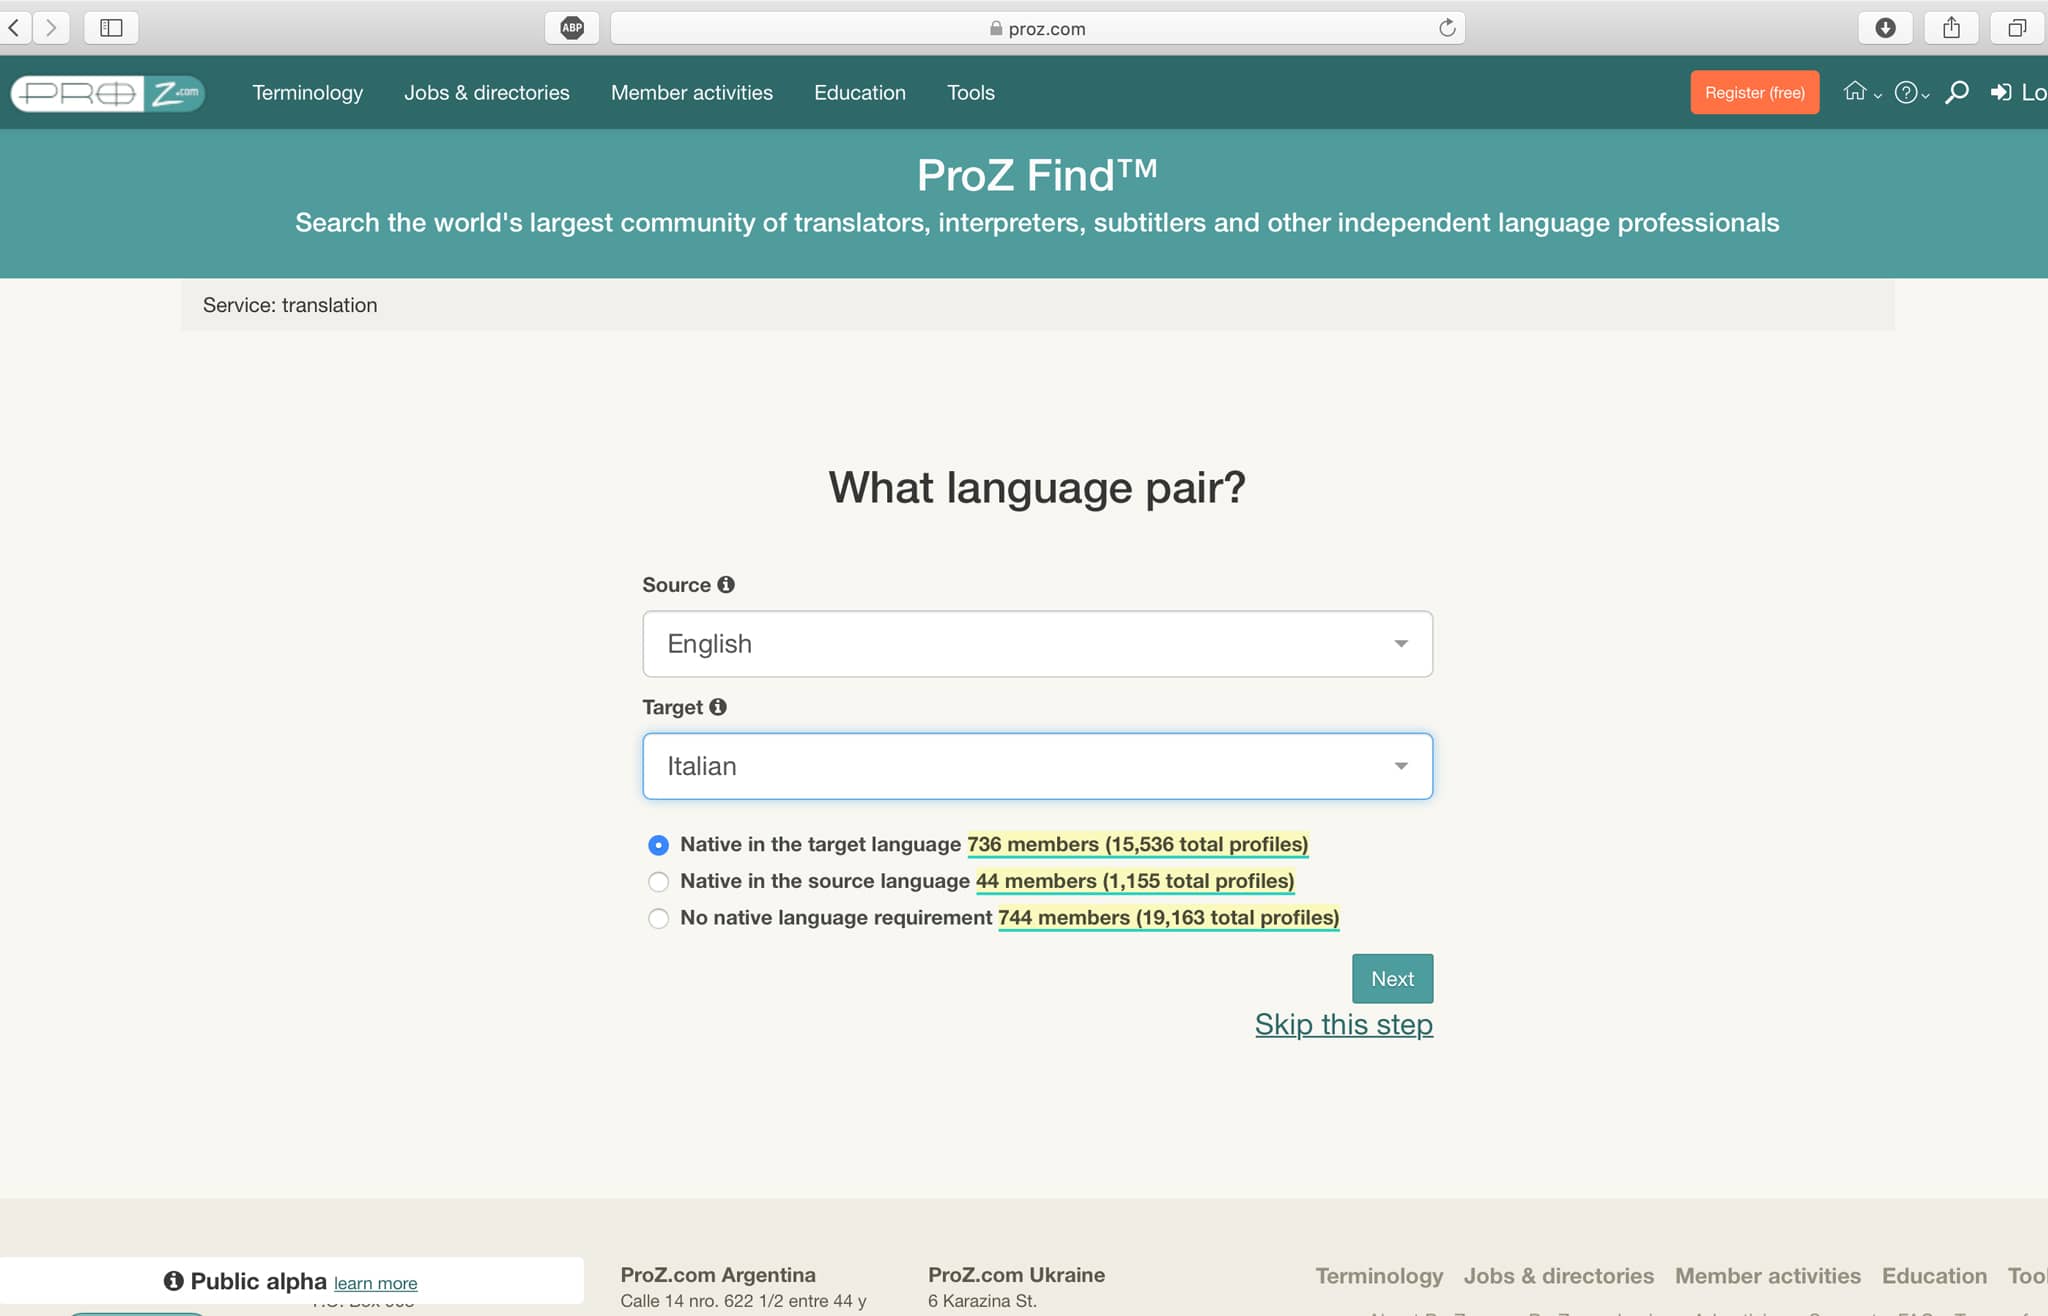Screen dimensions: 2048x1316
Task: Open the Member activities menu
Action: coord(692,92)
